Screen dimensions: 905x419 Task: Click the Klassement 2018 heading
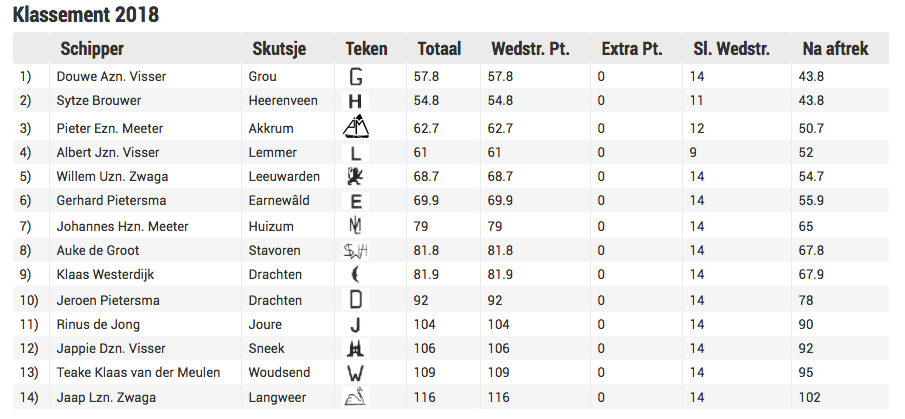pos(86,15)
